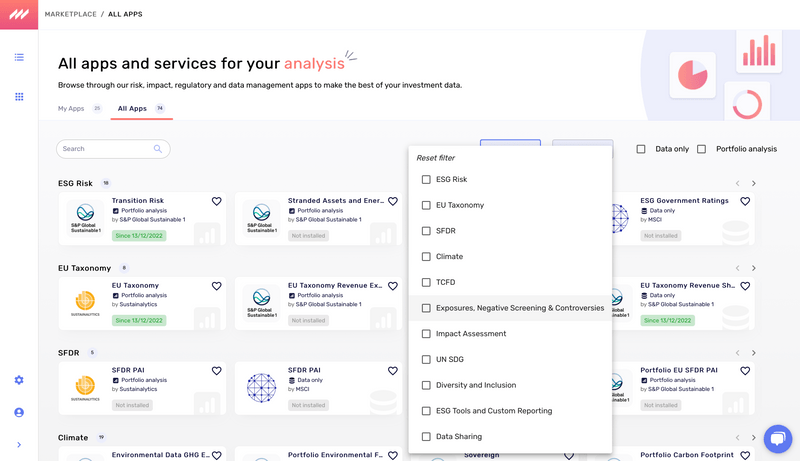The image size is (800, 461).
Task: Open the apps grid icon in sidebar
Action: click(19, 97)
